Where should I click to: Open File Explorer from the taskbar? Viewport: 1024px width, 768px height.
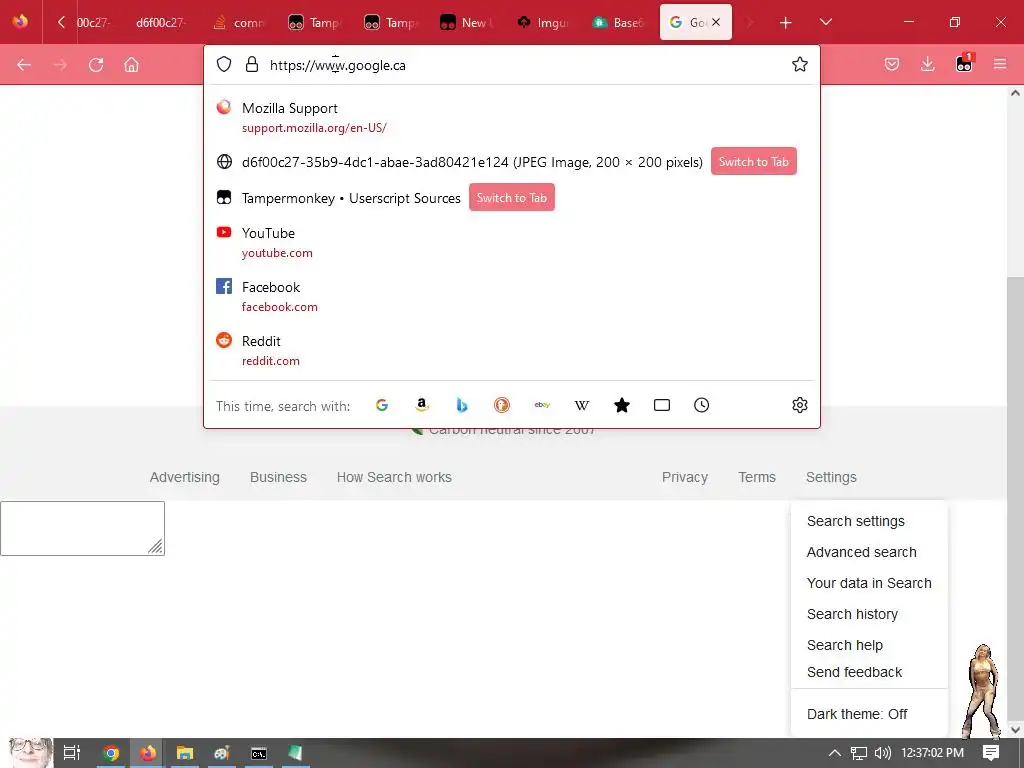pos(185,753)
